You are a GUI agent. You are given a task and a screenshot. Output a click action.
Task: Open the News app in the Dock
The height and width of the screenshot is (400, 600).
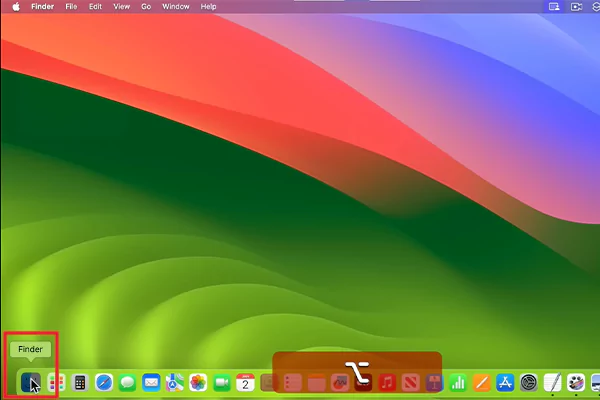click(x=411, y=382)
